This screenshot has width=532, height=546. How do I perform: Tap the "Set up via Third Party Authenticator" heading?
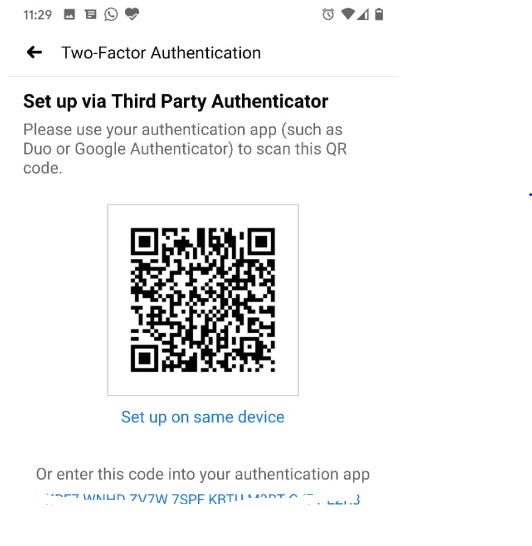(176, 102)
